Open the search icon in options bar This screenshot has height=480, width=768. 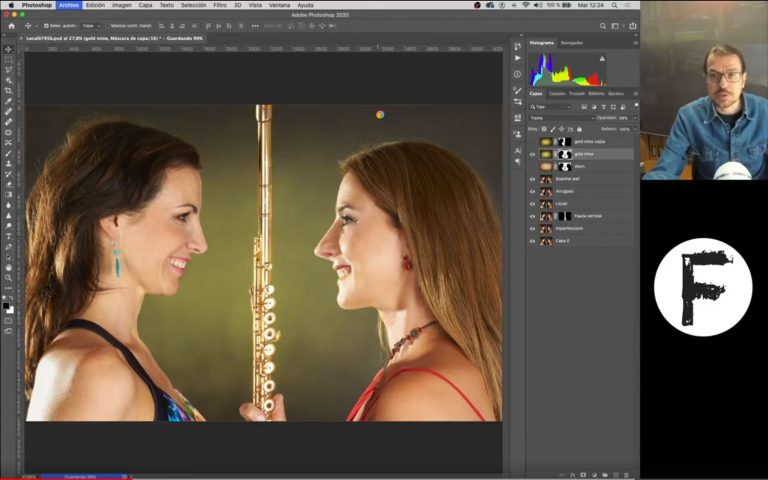[603, 26]
